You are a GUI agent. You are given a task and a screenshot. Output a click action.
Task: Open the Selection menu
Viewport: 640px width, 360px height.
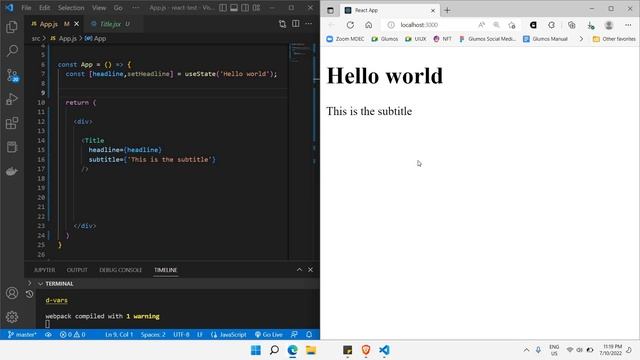click(71, 8)
